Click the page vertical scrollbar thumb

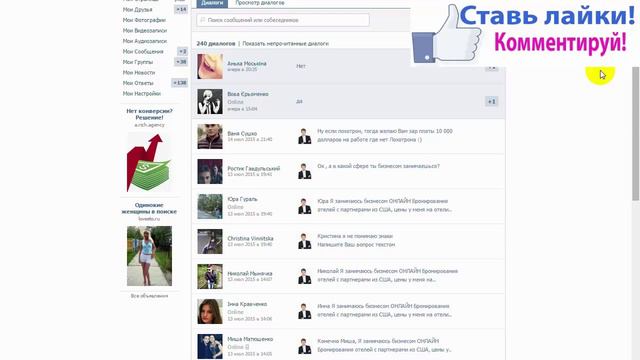(x=636, y=133)
